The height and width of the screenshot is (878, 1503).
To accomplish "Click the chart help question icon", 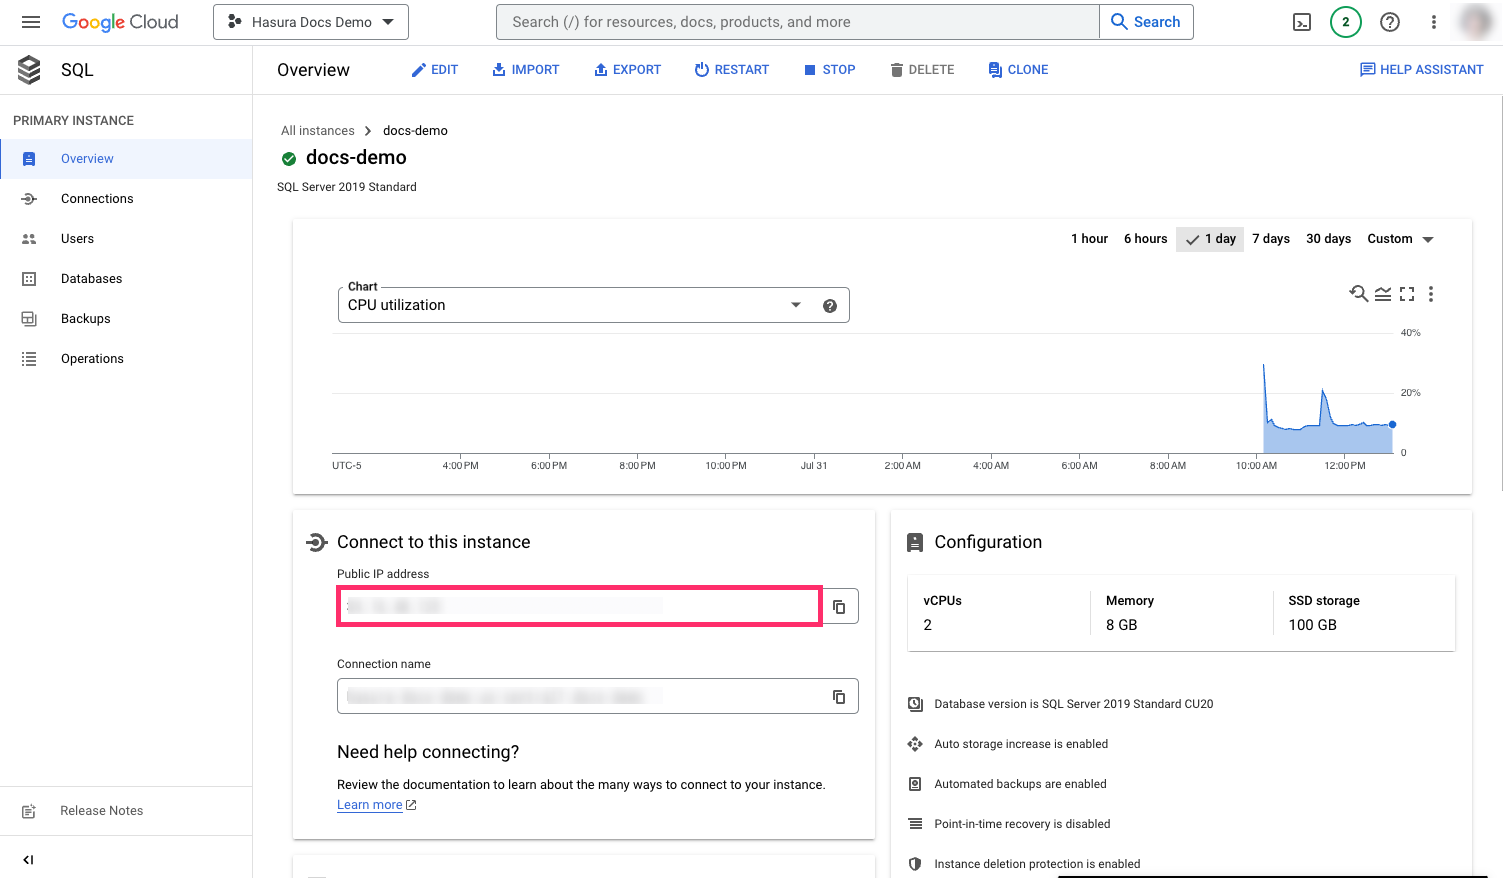I will point(830,306).
